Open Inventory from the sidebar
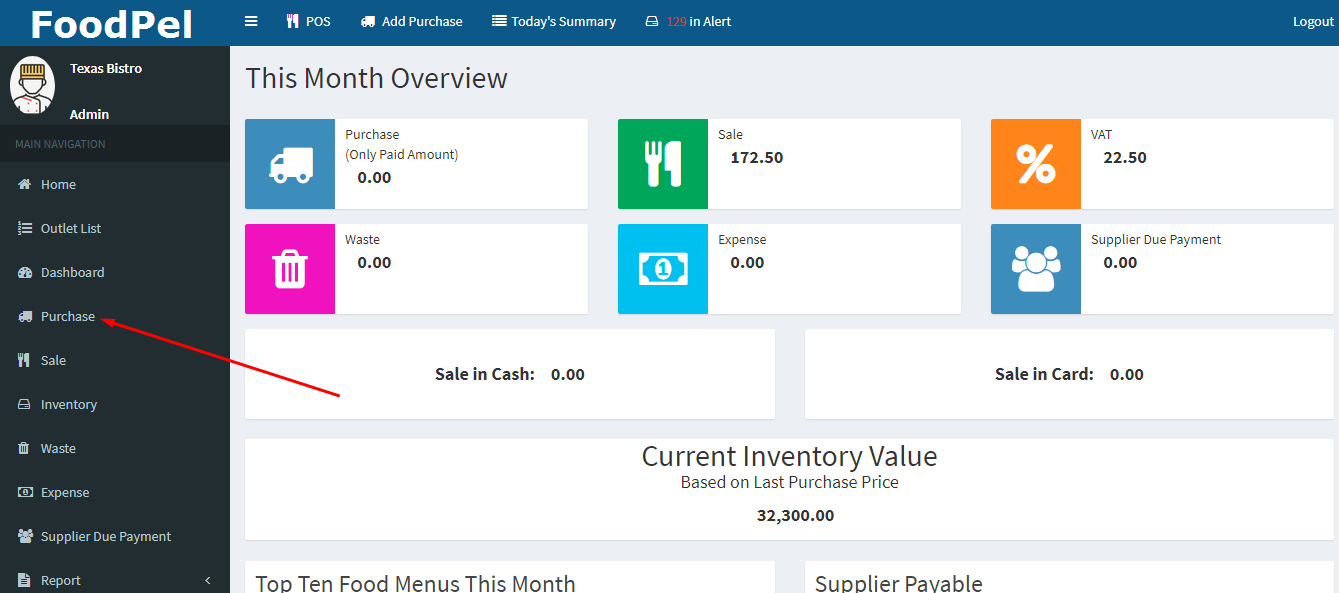 click(68, 404)
